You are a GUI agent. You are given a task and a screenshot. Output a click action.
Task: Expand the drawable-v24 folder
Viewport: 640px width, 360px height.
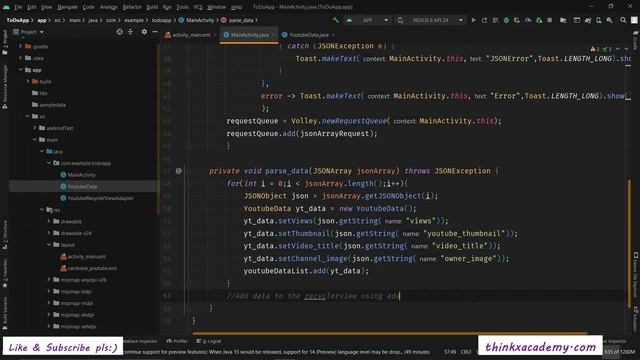tap(49, 233)
